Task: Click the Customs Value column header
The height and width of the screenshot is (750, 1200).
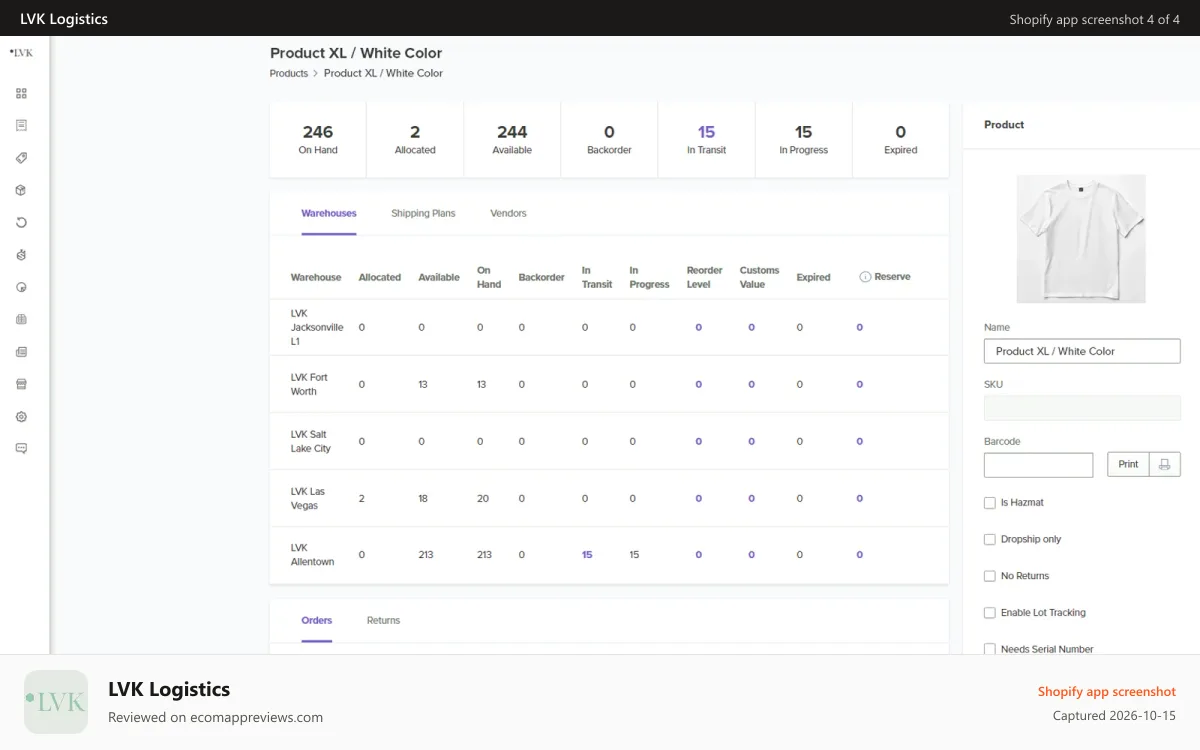Action: pos(759,277)
